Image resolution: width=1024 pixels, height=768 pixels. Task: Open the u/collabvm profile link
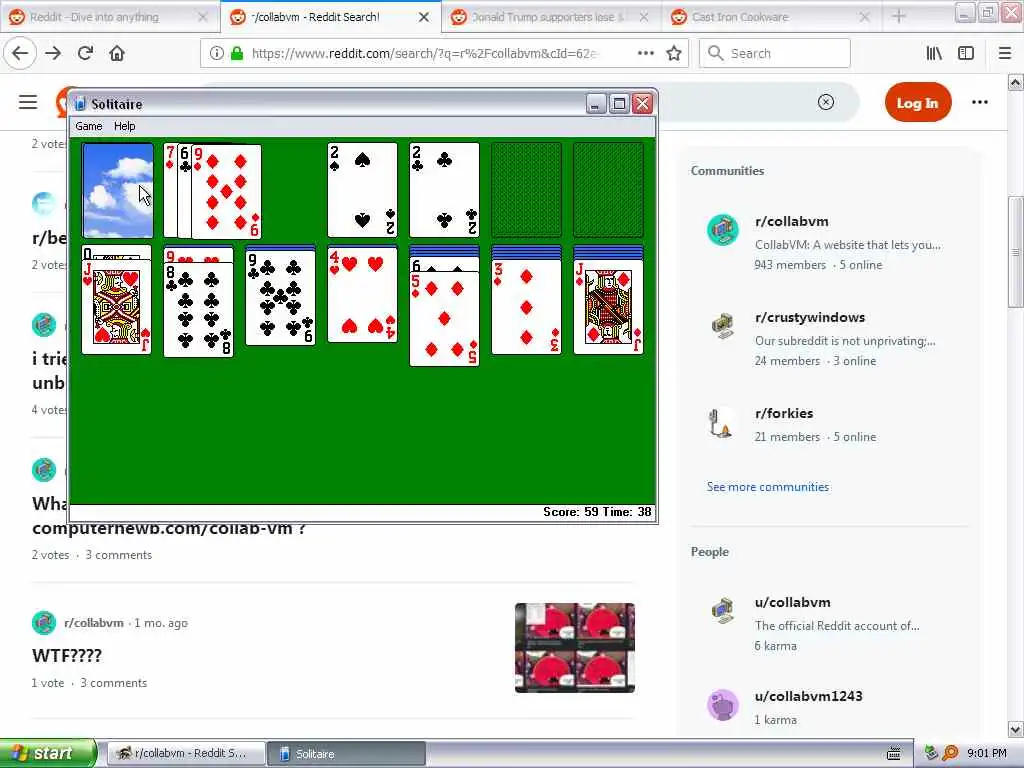(793, 602)
